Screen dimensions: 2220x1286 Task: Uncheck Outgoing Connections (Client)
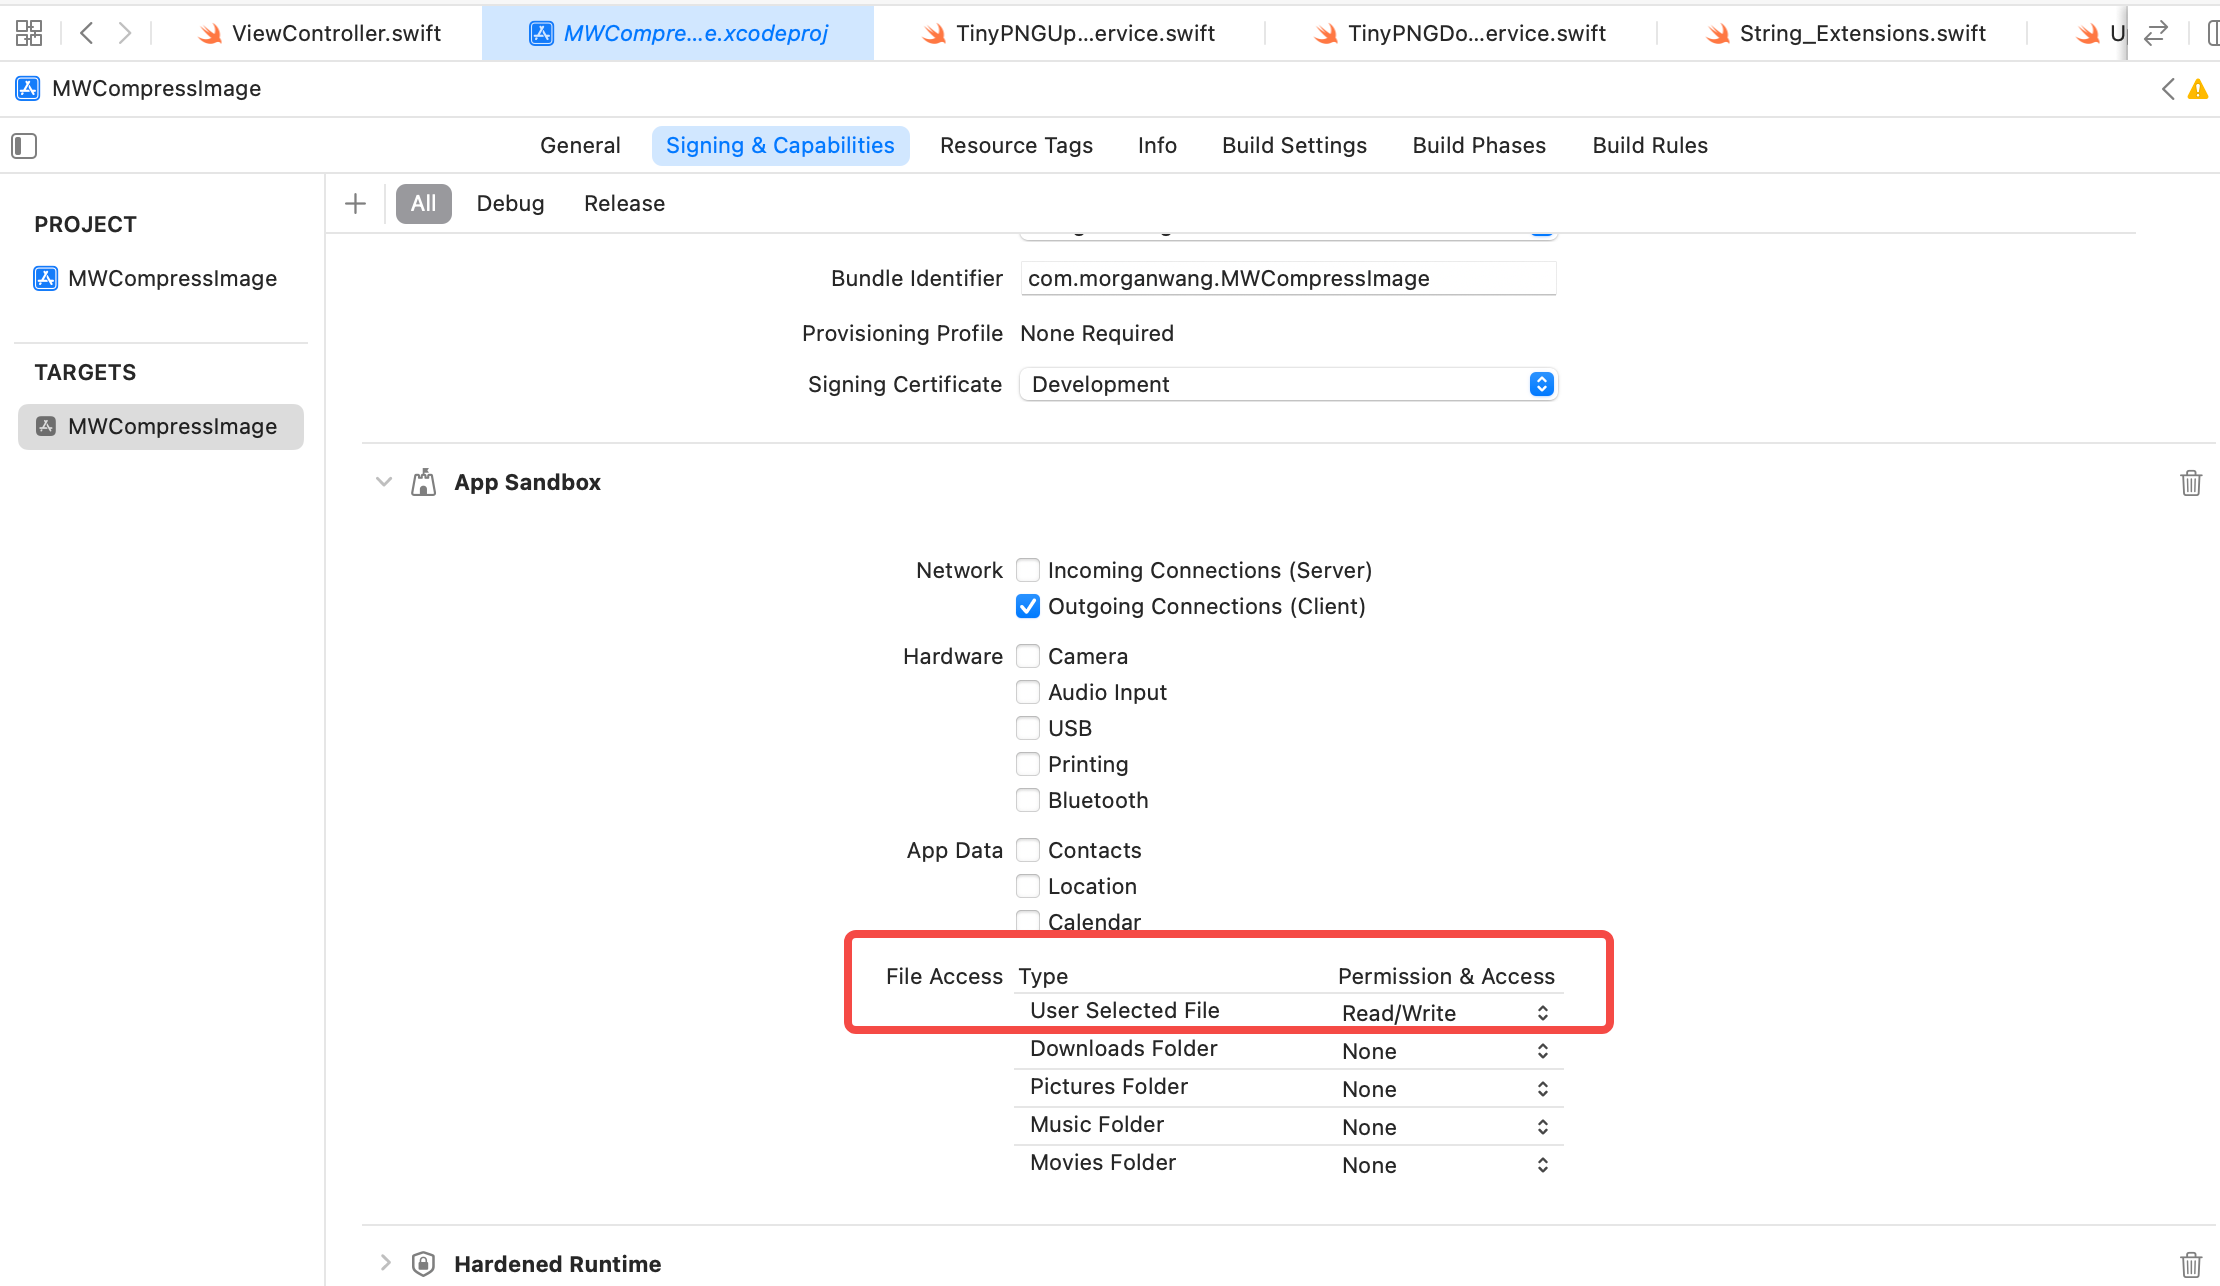[x=1027, y=606]
